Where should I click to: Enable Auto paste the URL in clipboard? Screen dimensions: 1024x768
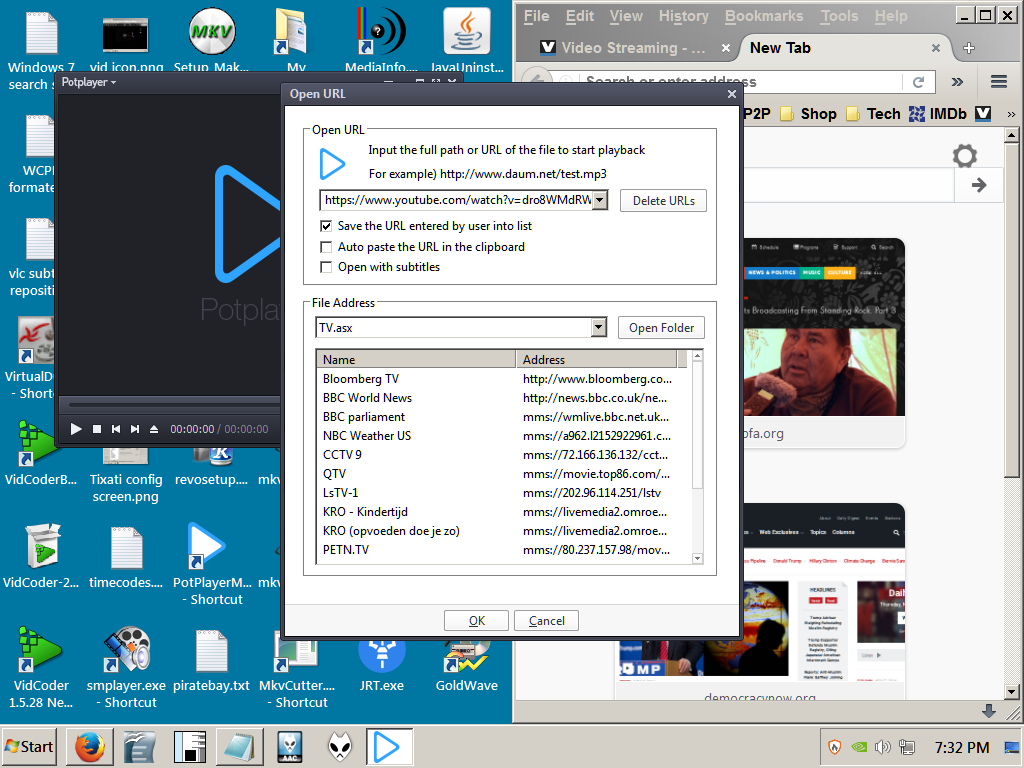click(x=326, y=247)
